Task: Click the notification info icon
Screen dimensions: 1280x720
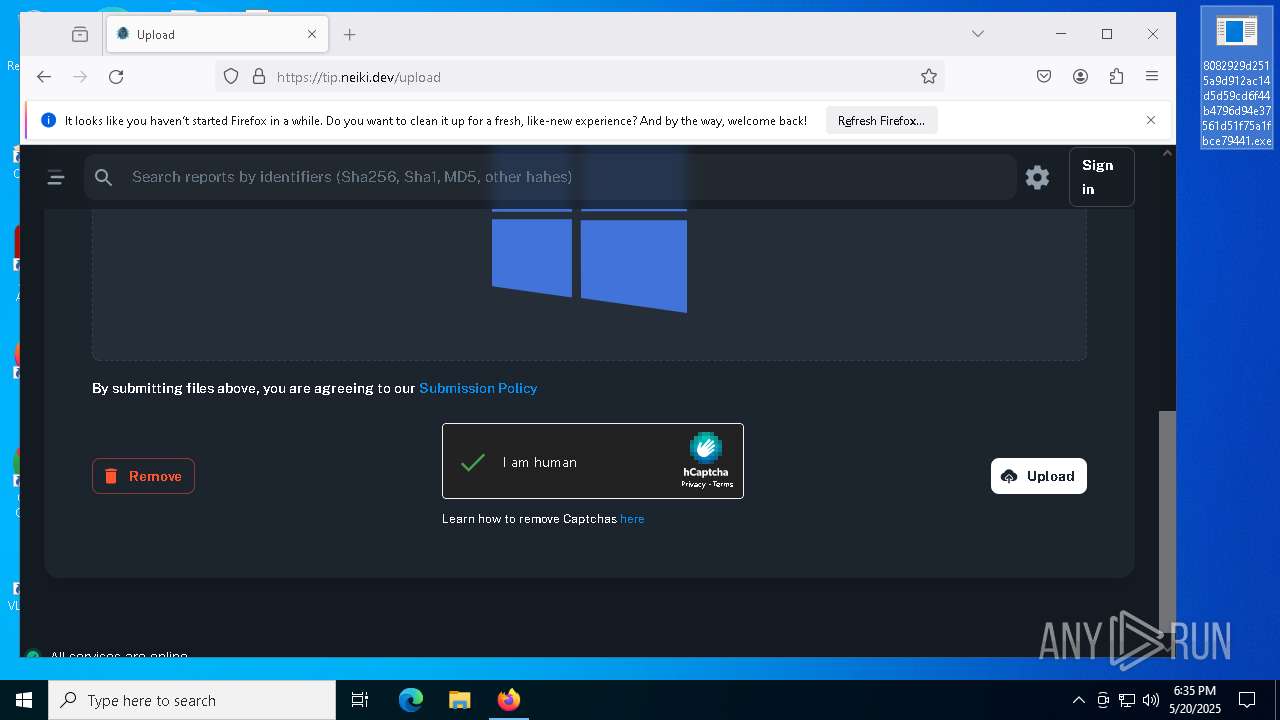Action: click(48, 120)
